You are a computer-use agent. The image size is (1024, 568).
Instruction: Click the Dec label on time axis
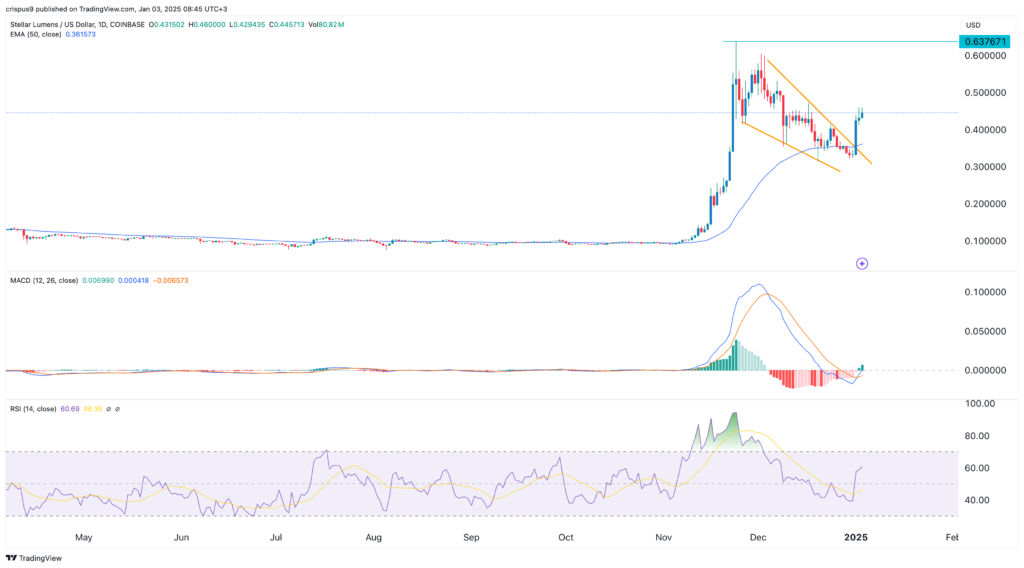click(758, 537)
